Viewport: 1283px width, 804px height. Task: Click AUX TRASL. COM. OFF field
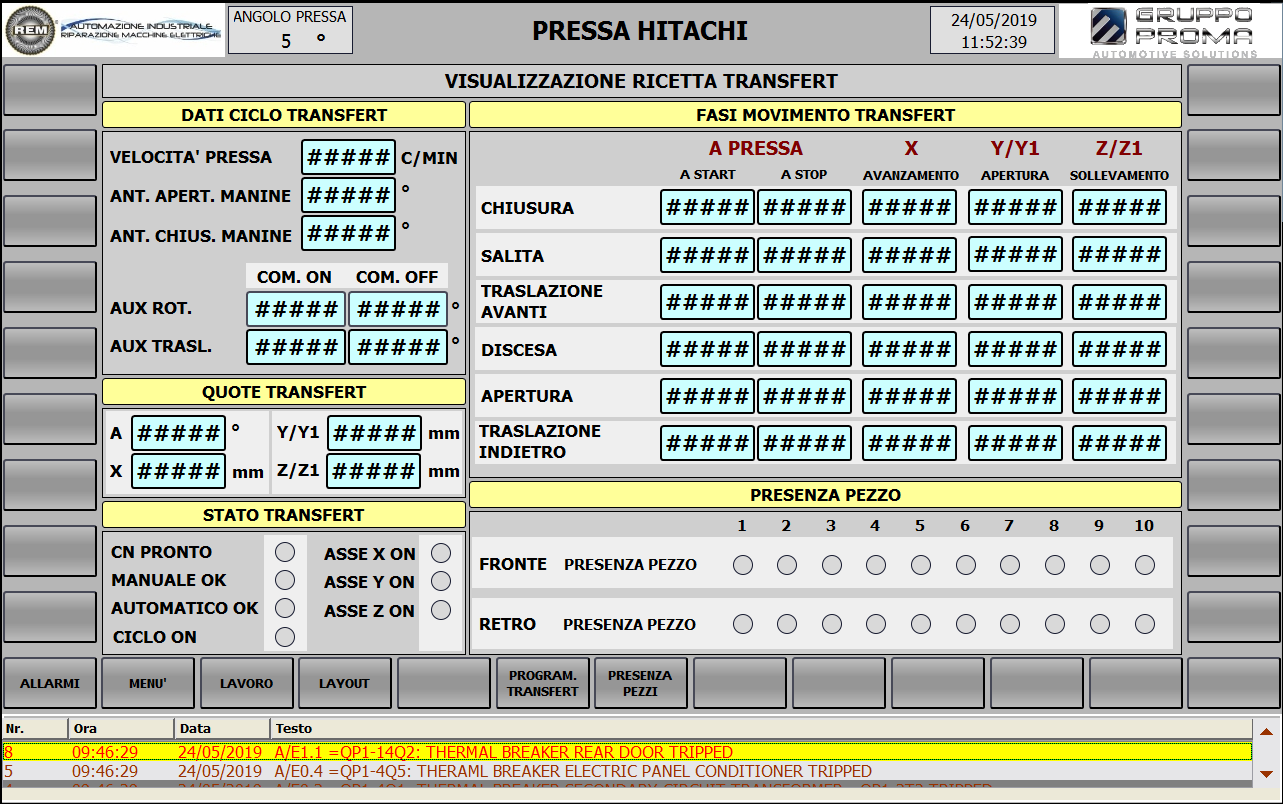(398, 347)
